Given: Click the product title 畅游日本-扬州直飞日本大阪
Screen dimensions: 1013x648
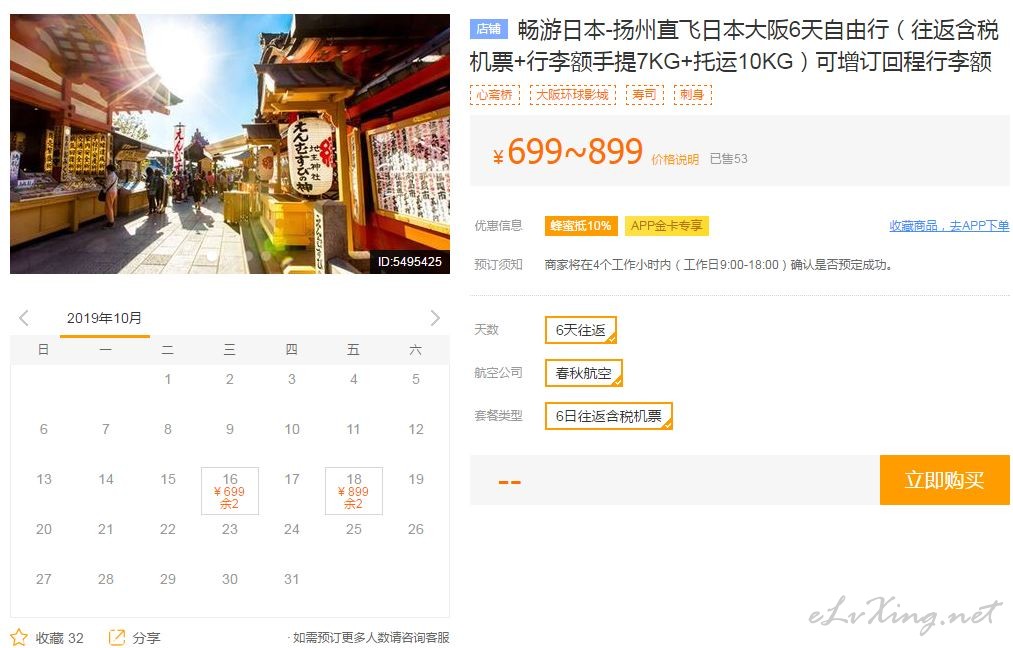Looking at the screenshot, I should click(734, 45).
